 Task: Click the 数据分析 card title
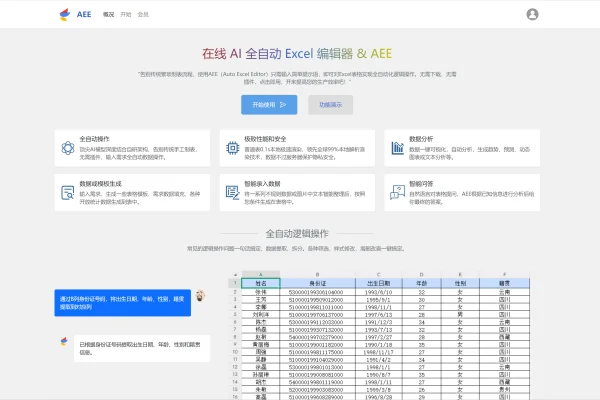(x=421, y=139)
